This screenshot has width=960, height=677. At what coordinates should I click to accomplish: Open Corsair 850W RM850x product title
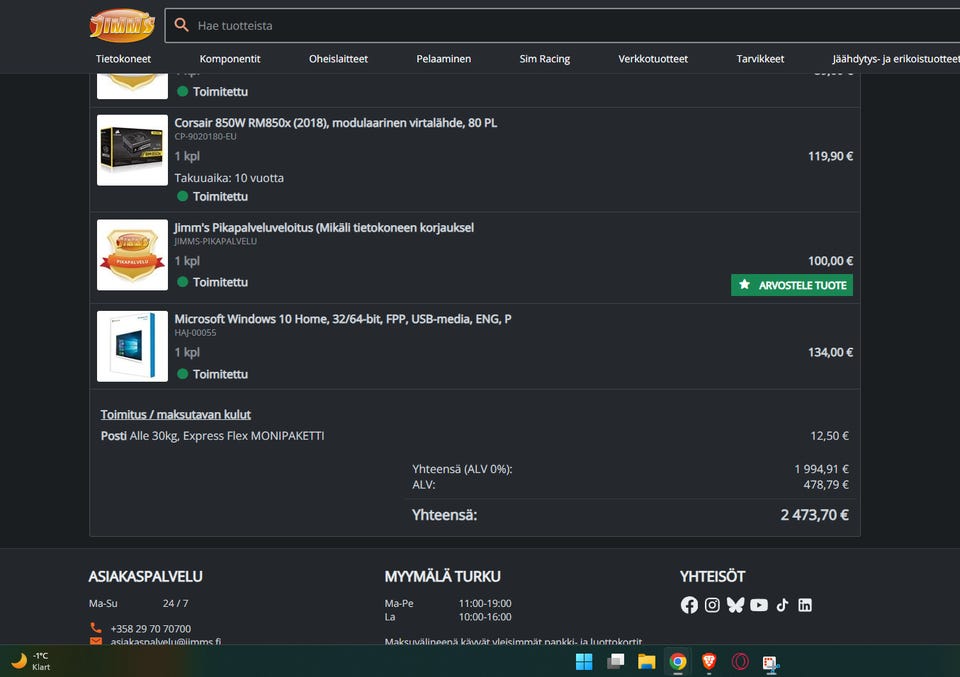[x=336, y=123]
